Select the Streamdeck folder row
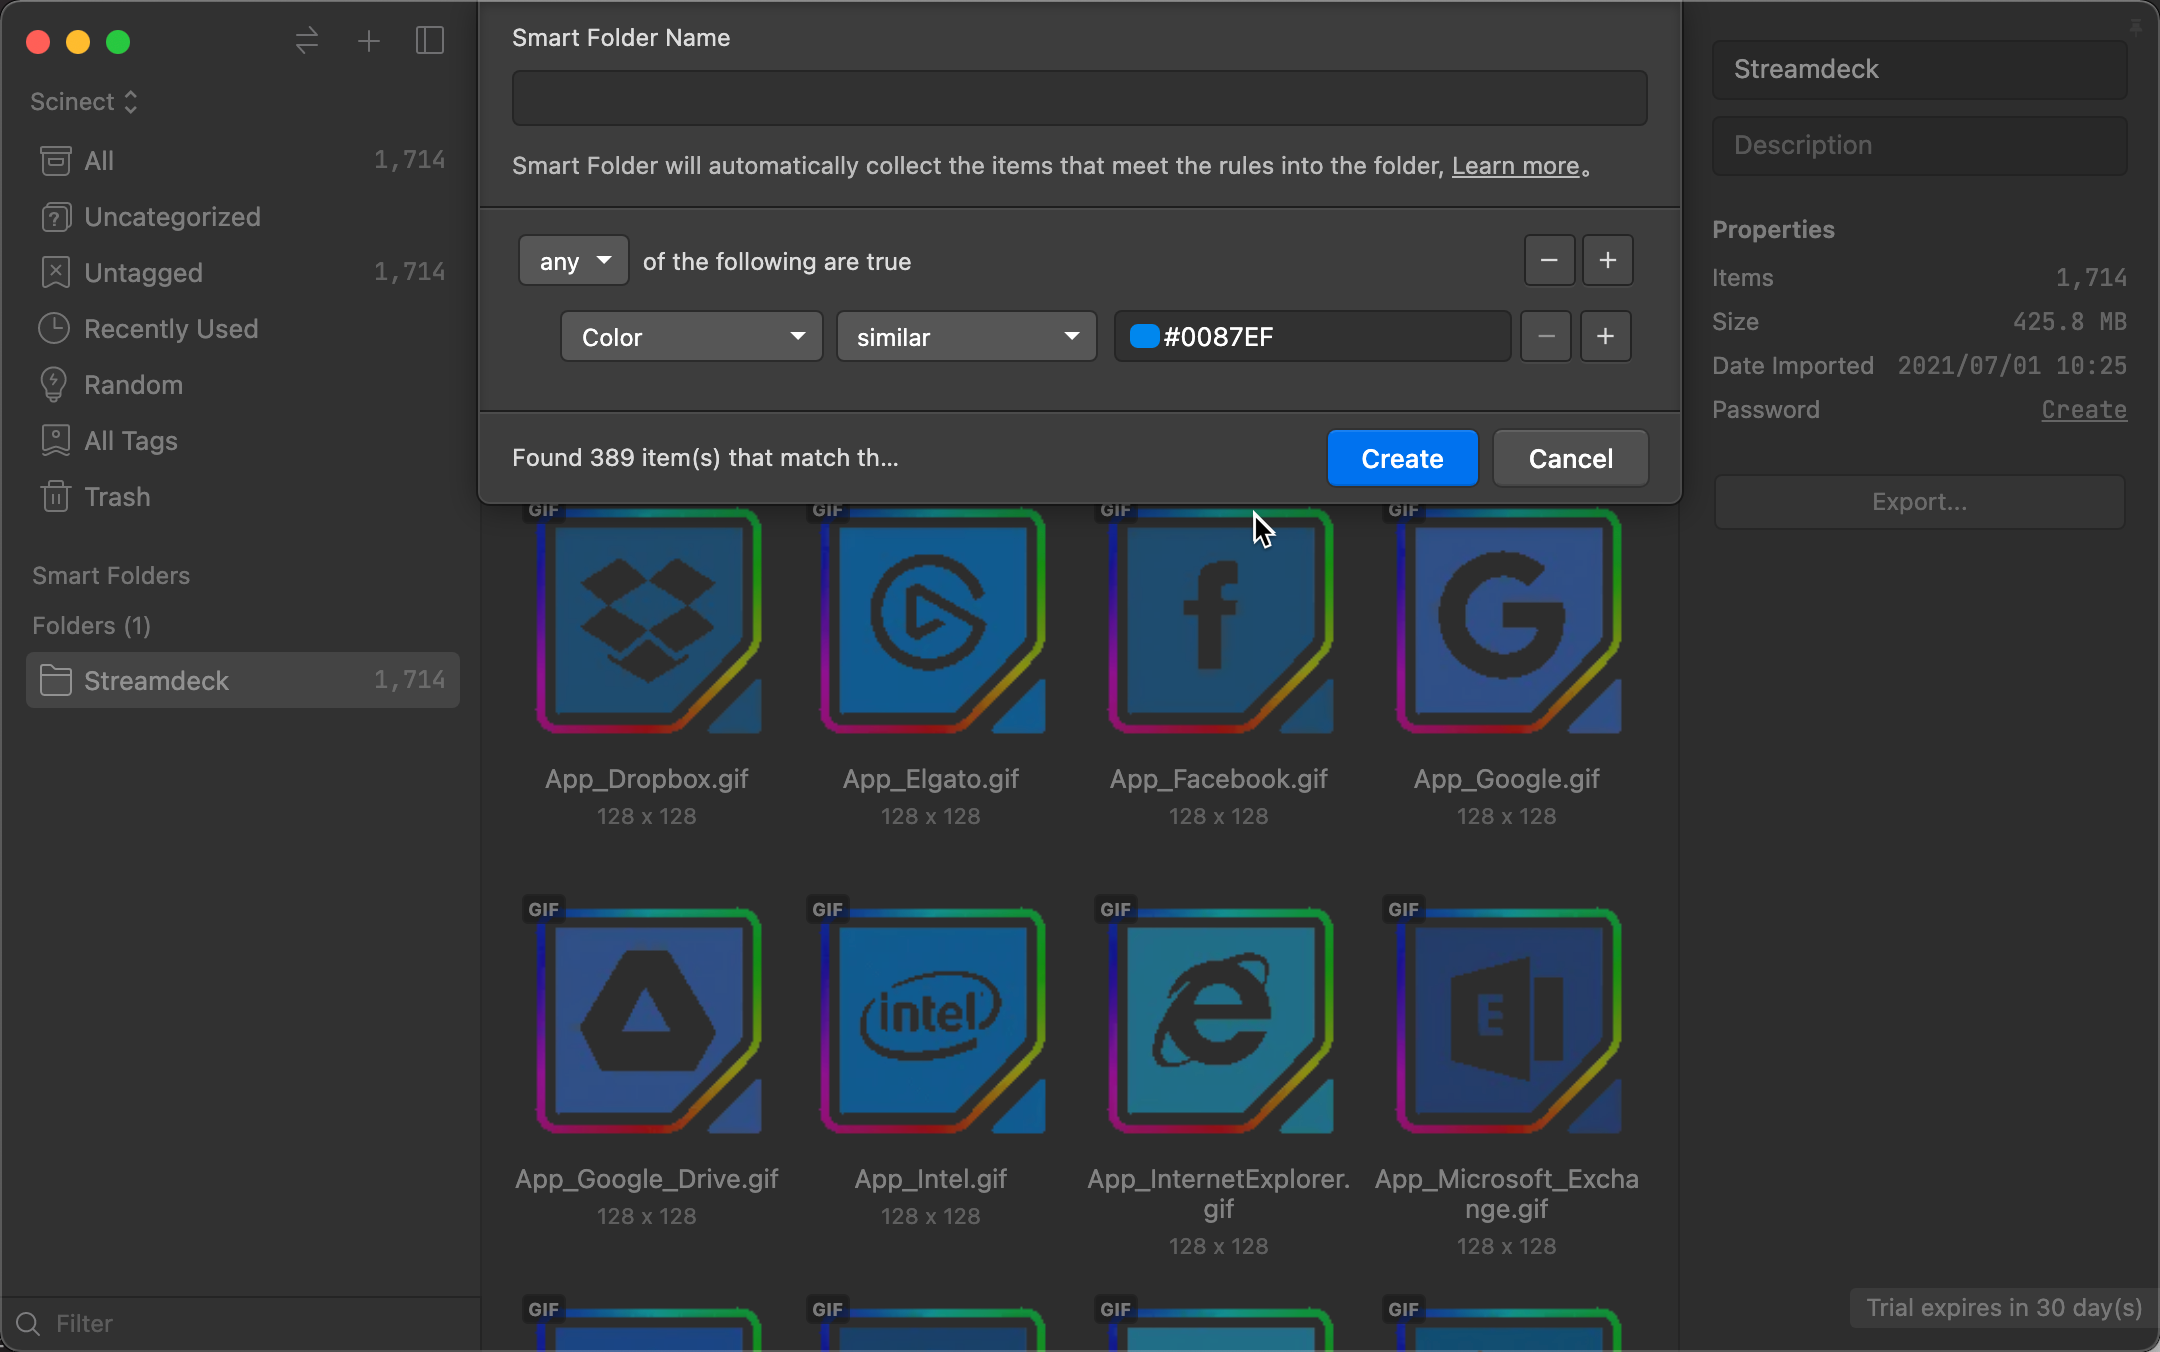This screenshot has width=2160, height=1352. [x=243, y=680]
